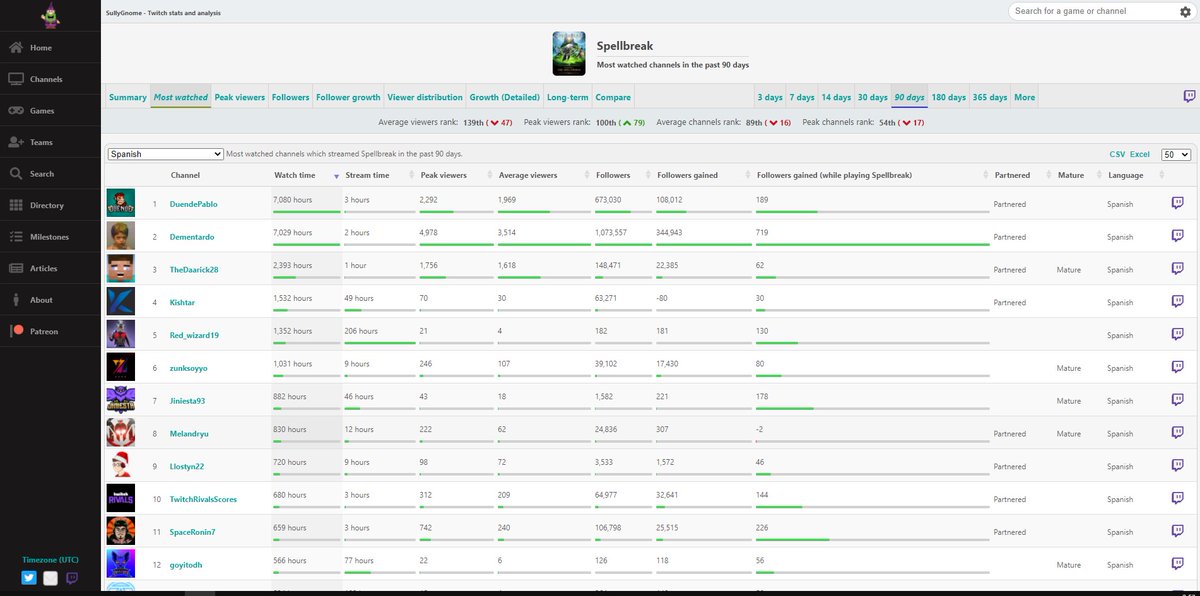This screenshot has width=1200, height=596.
Task: Open SpaceRonin7's Twitch channel icon
Action: [1177, 531]
